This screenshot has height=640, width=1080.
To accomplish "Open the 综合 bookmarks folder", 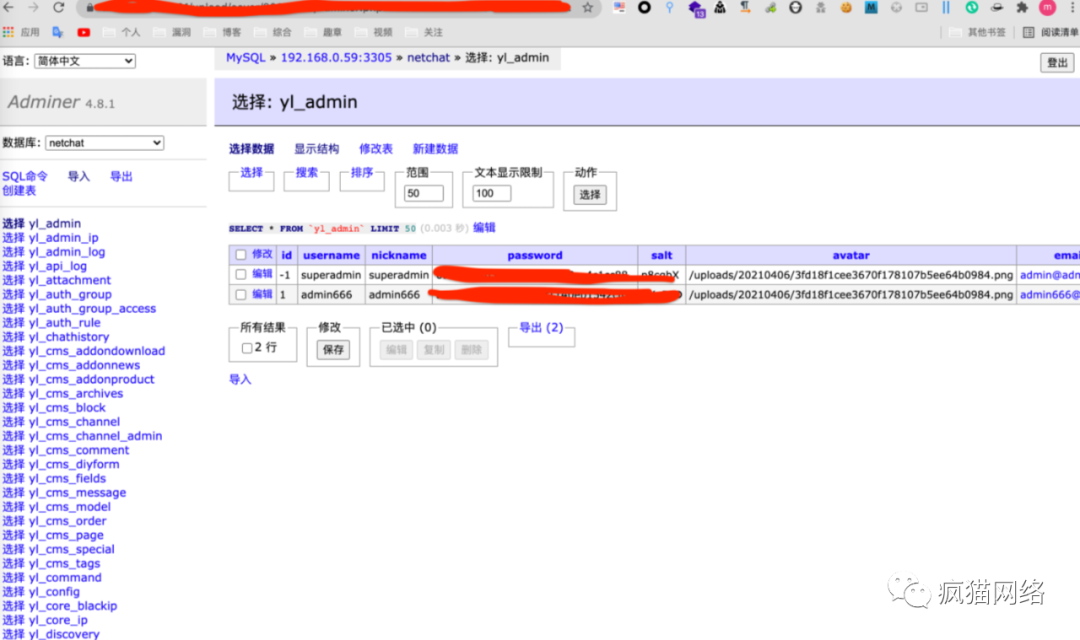I will pyautogui.click(x=273, y=32).
